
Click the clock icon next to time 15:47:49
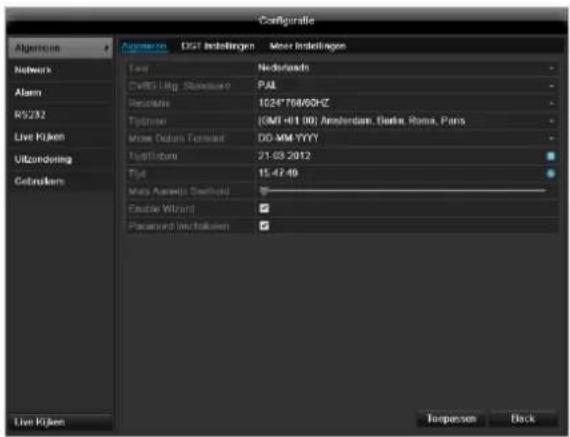pos(551,173)
